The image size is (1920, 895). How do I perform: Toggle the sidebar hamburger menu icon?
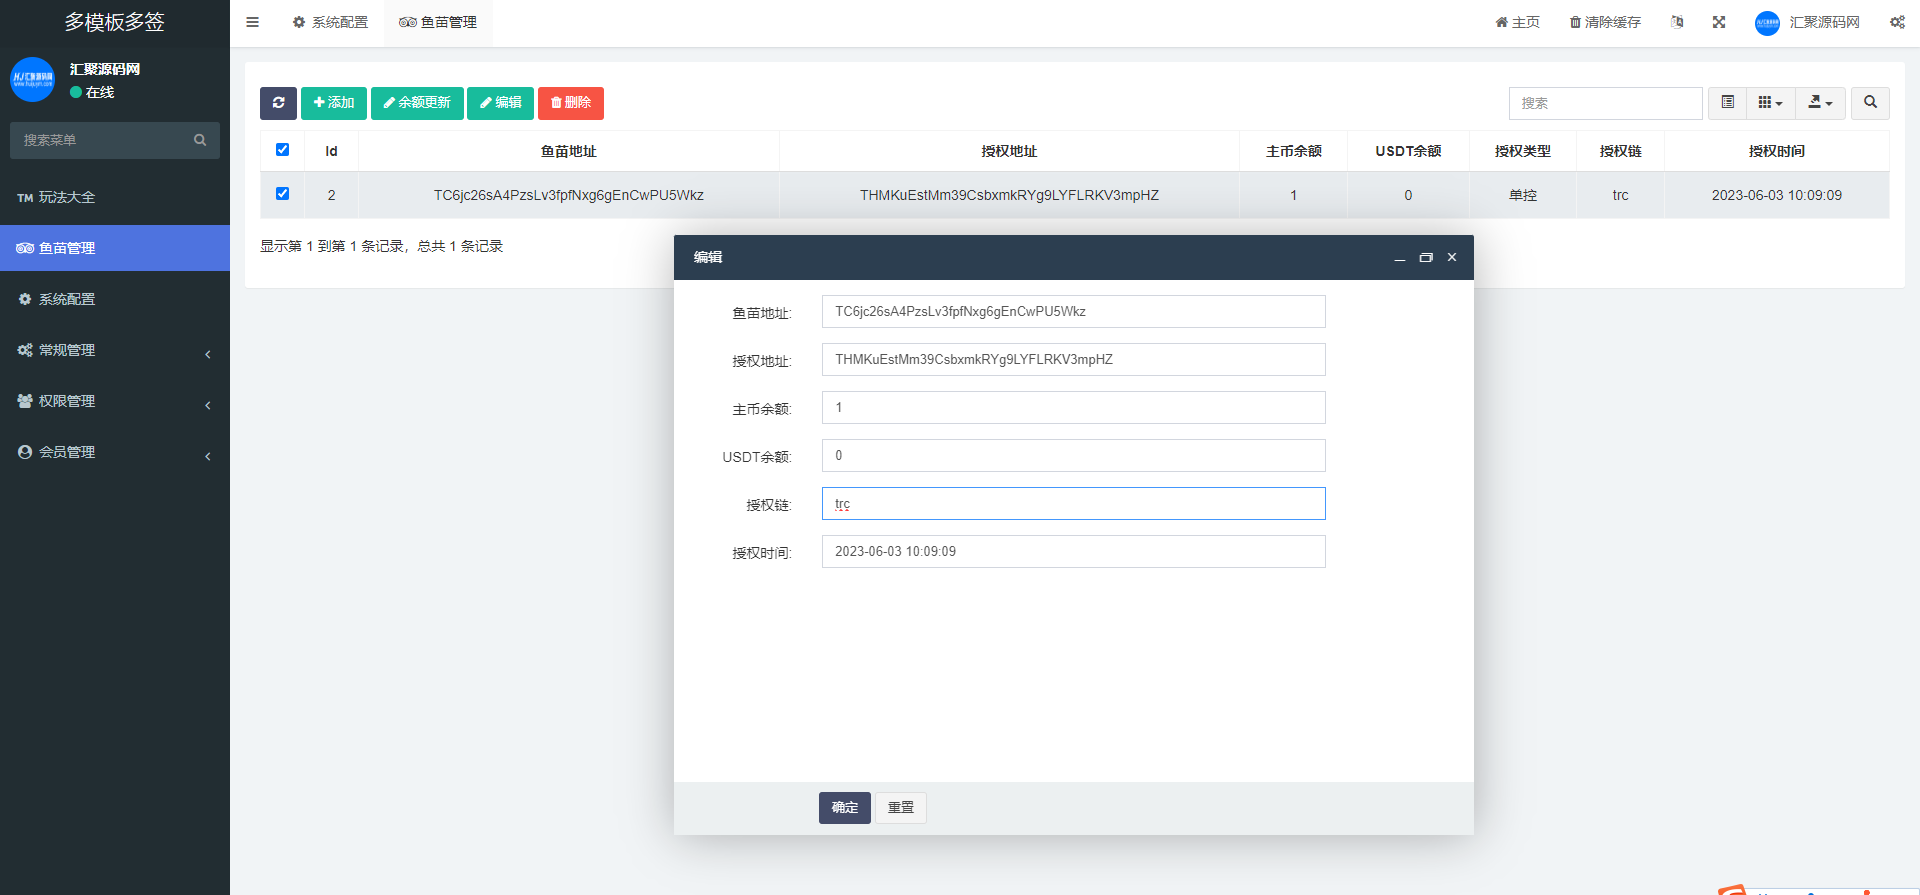point(253,22)
